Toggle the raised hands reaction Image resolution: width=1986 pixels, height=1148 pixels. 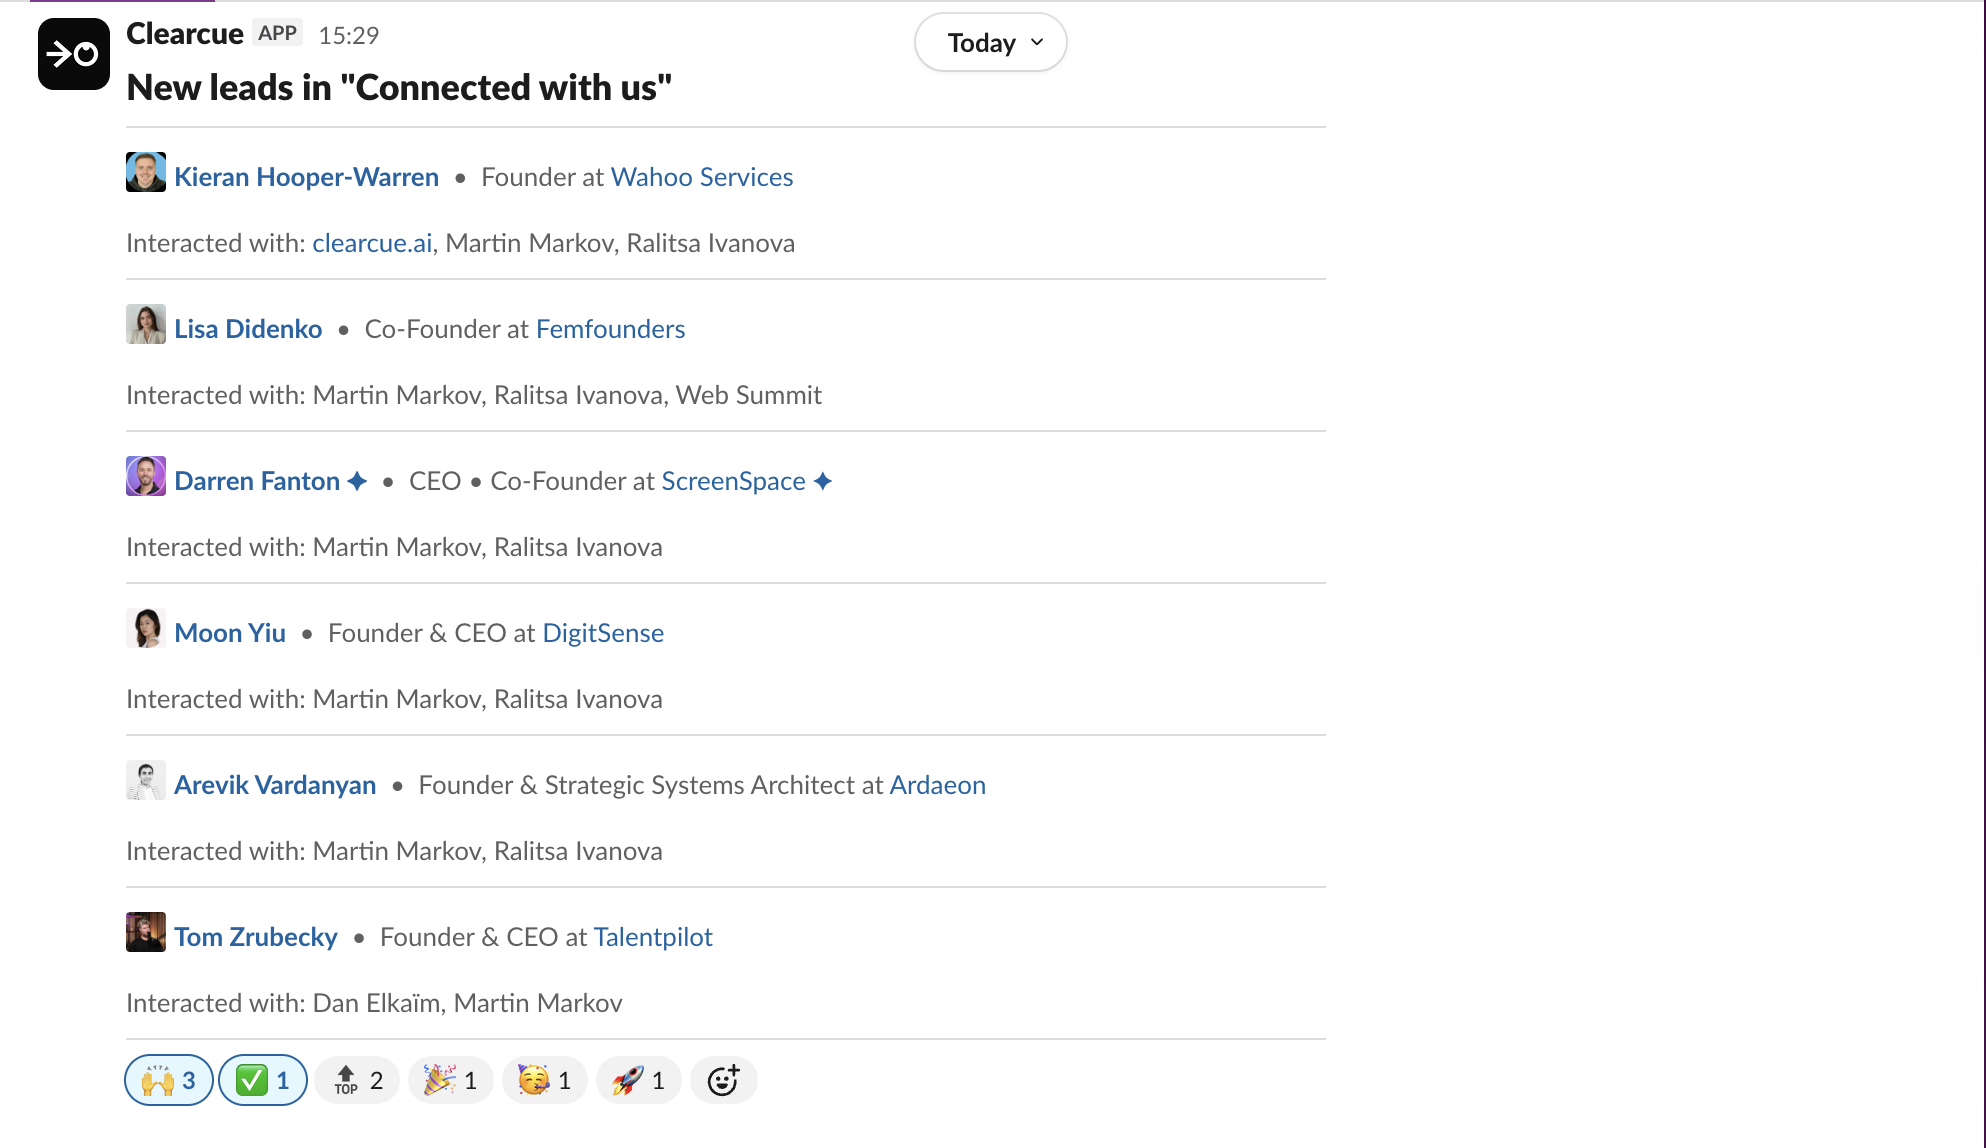pyautogui.click(x=168, y=1080)
